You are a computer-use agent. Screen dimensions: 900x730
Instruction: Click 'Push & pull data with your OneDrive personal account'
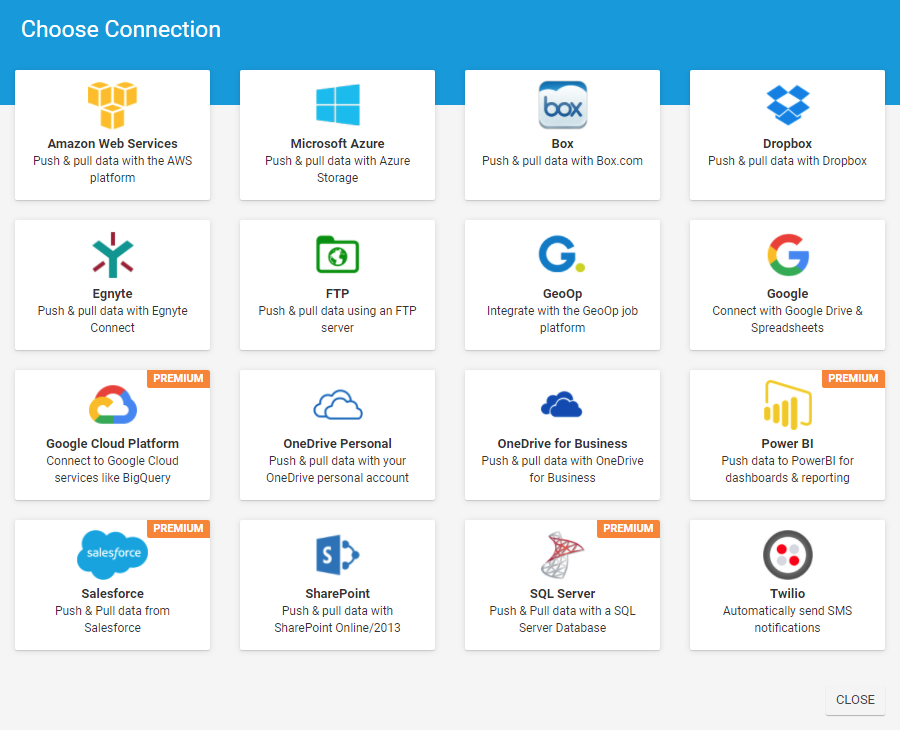click(338, 469)
